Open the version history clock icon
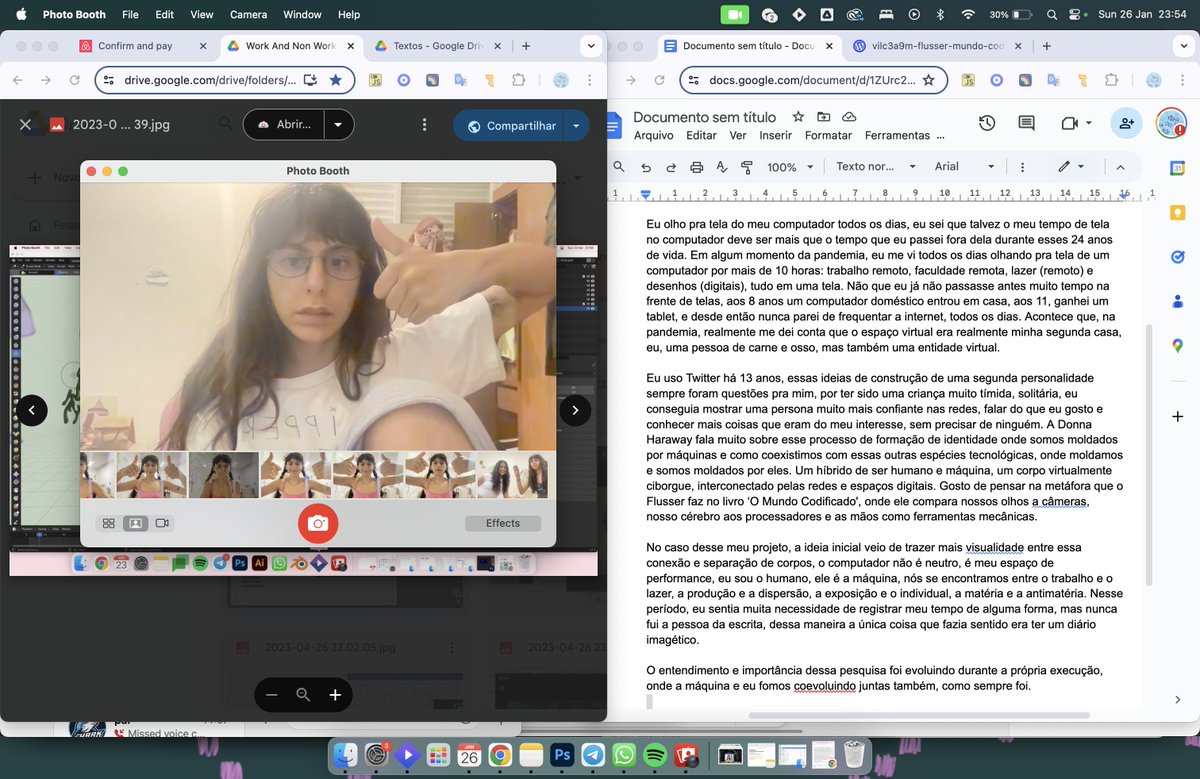Screen dimensions: 1200x779 (987, 123)
